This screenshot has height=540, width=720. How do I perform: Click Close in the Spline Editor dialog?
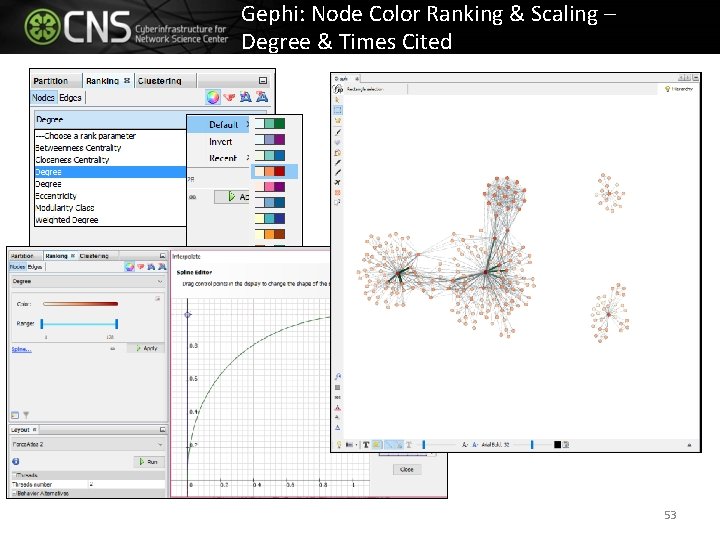click(406, 469)
